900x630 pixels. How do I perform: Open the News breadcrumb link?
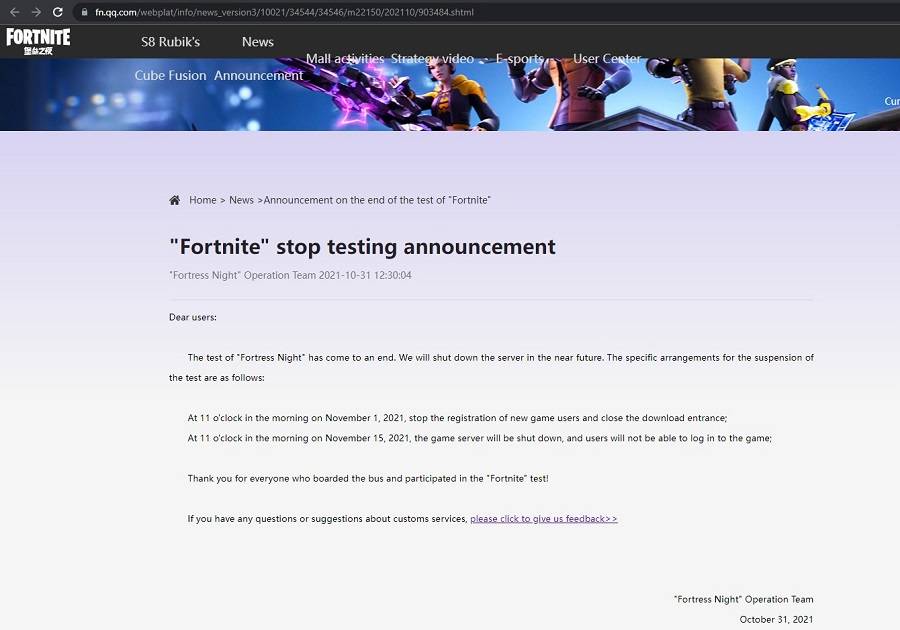tap(241, 199)
